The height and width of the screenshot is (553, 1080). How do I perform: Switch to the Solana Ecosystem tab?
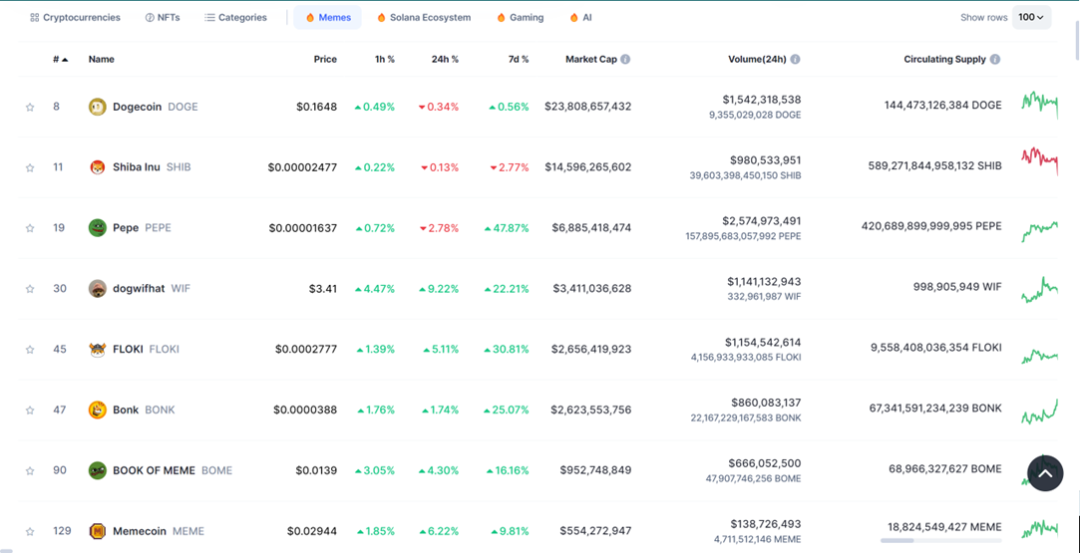pyautogui.click(x=424, y=18)
